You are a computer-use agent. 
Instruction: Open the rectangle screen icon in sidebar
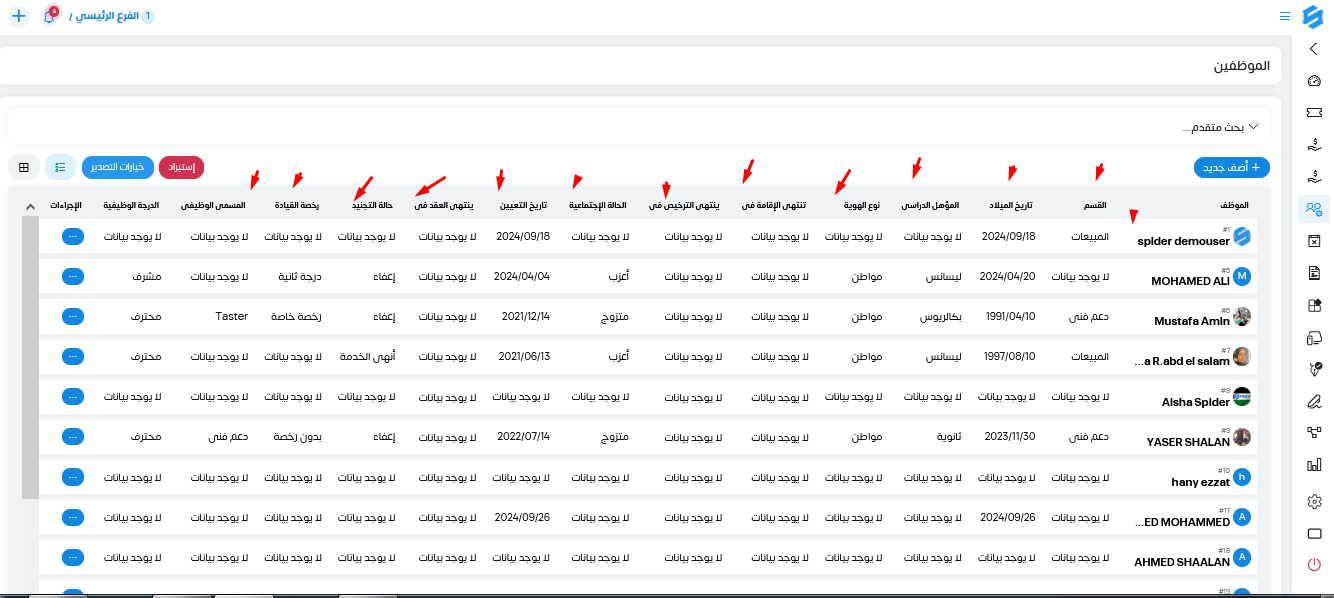coord(1315,533)
